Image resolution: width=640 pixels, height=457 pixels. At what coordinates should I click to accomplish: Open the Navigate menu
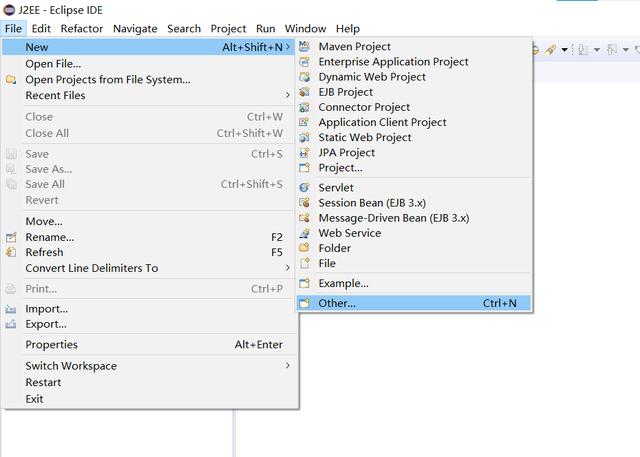pyautogui.click(x=135, y=29)
